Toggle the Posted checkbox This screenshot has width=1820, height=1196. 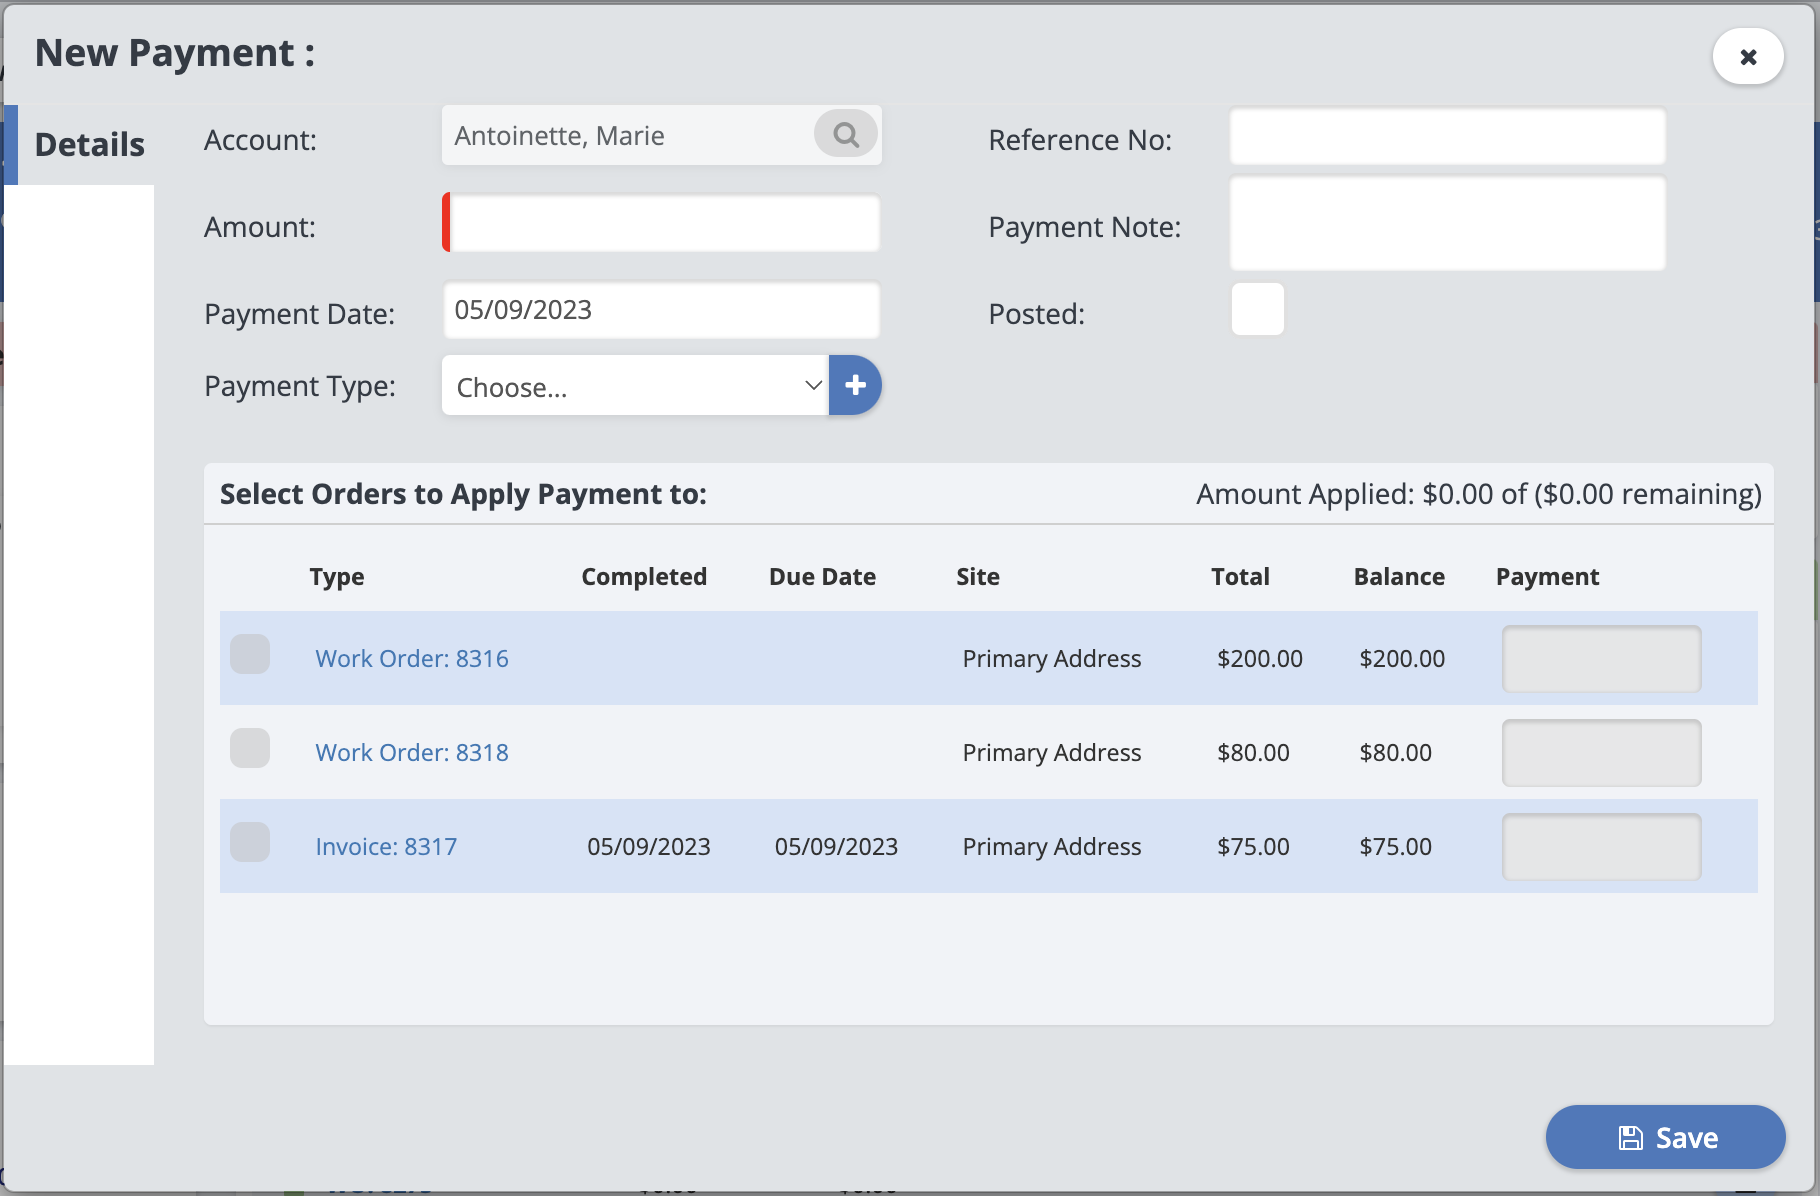[1257, 310]
